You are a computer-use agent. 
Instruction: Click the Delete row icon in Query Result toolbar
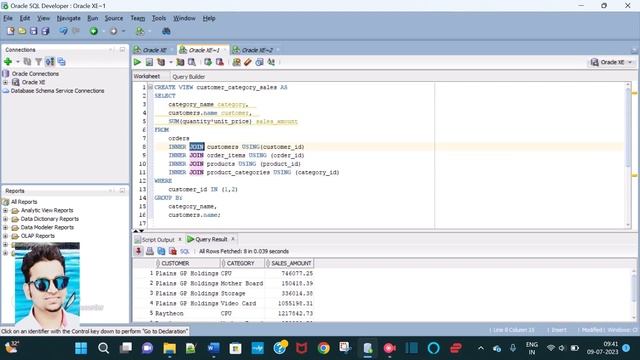tap(173, 251)
